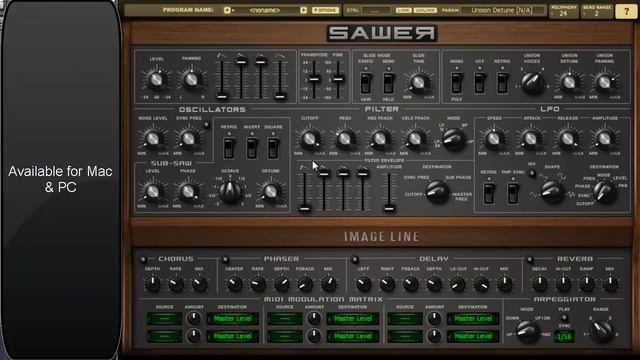Click the LFO Attack knob
Image resolution: width=640 pixels, height=360 pixels.
(531, 139)
